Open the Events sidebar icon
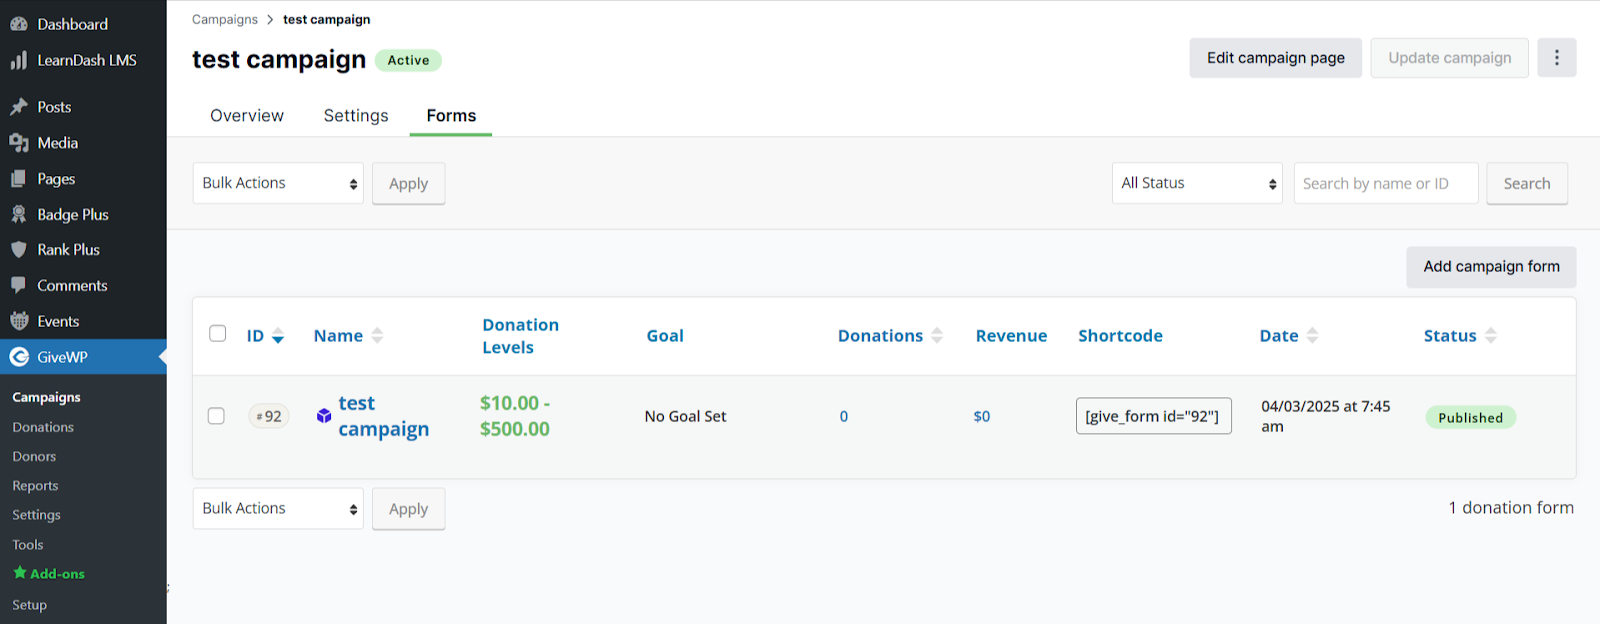 pos(19,321)
